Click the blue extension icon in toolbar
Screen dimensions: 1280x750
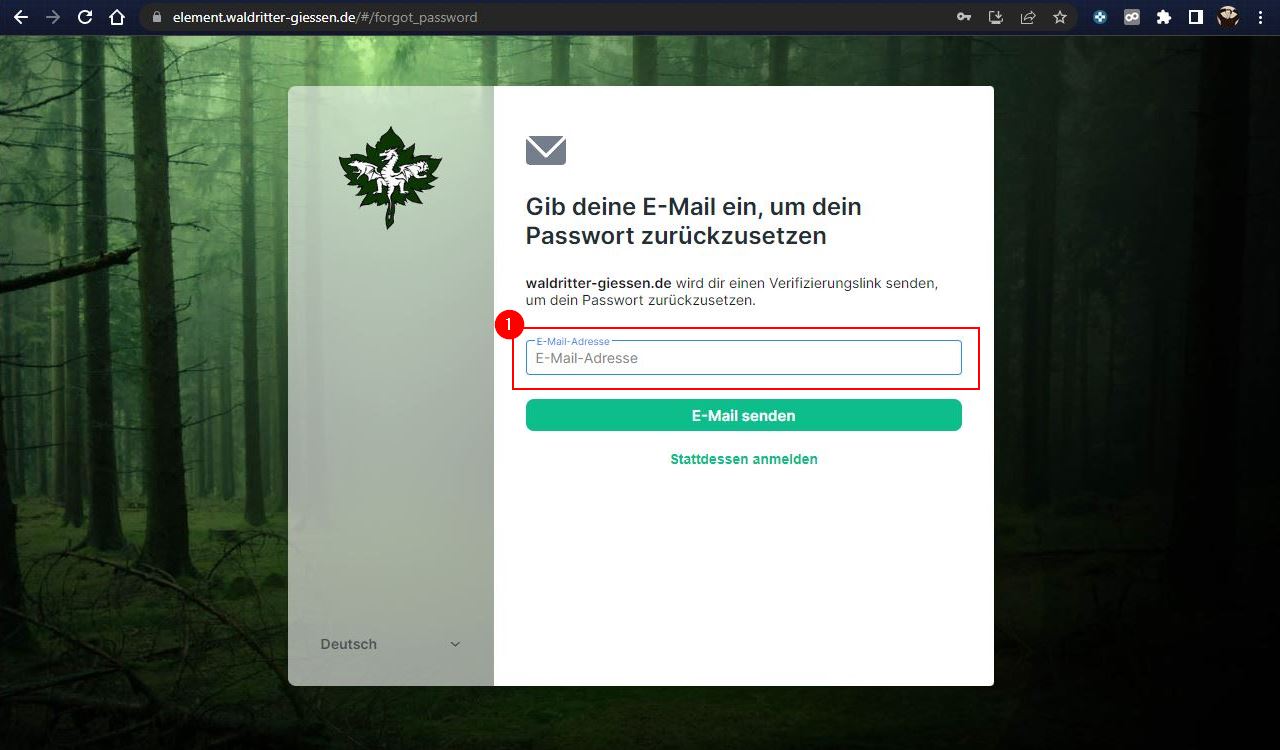coord(1100,17)
